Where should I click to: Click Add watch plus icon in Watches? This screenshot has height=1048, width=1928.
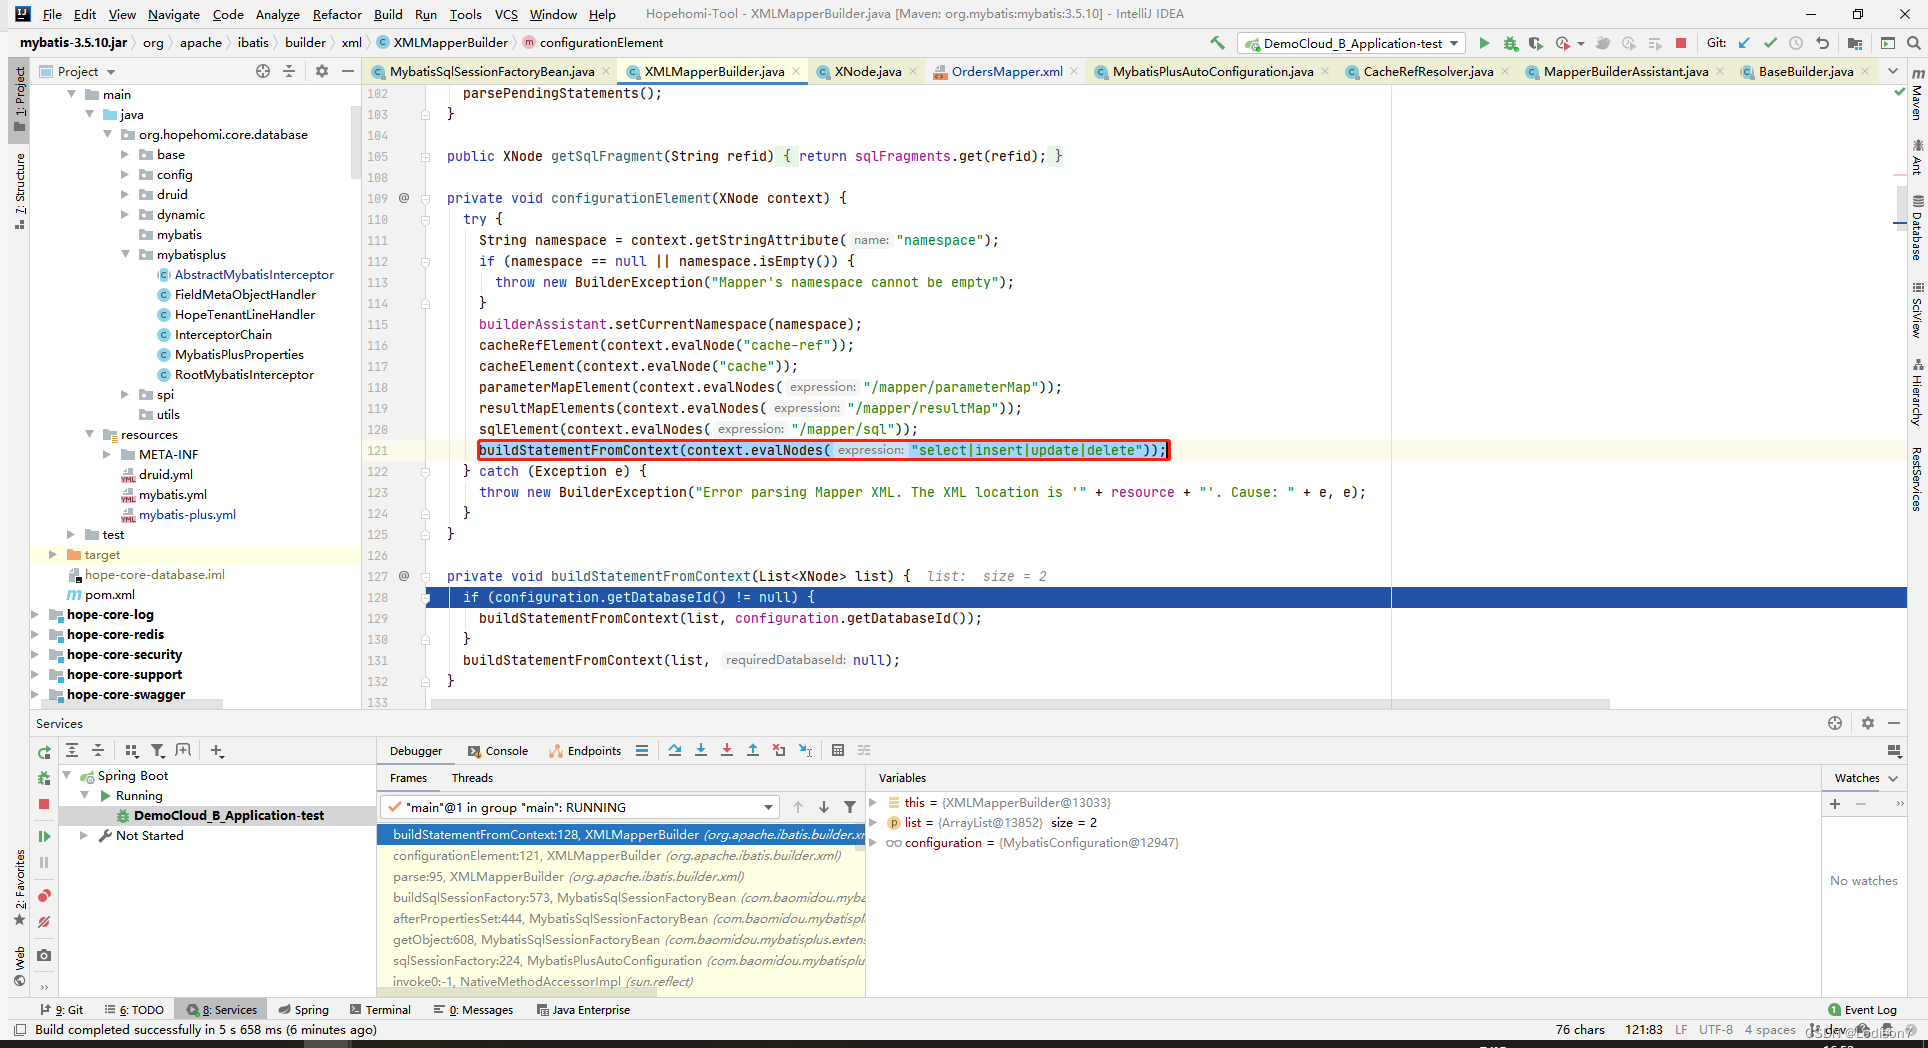click(1835, 804)
